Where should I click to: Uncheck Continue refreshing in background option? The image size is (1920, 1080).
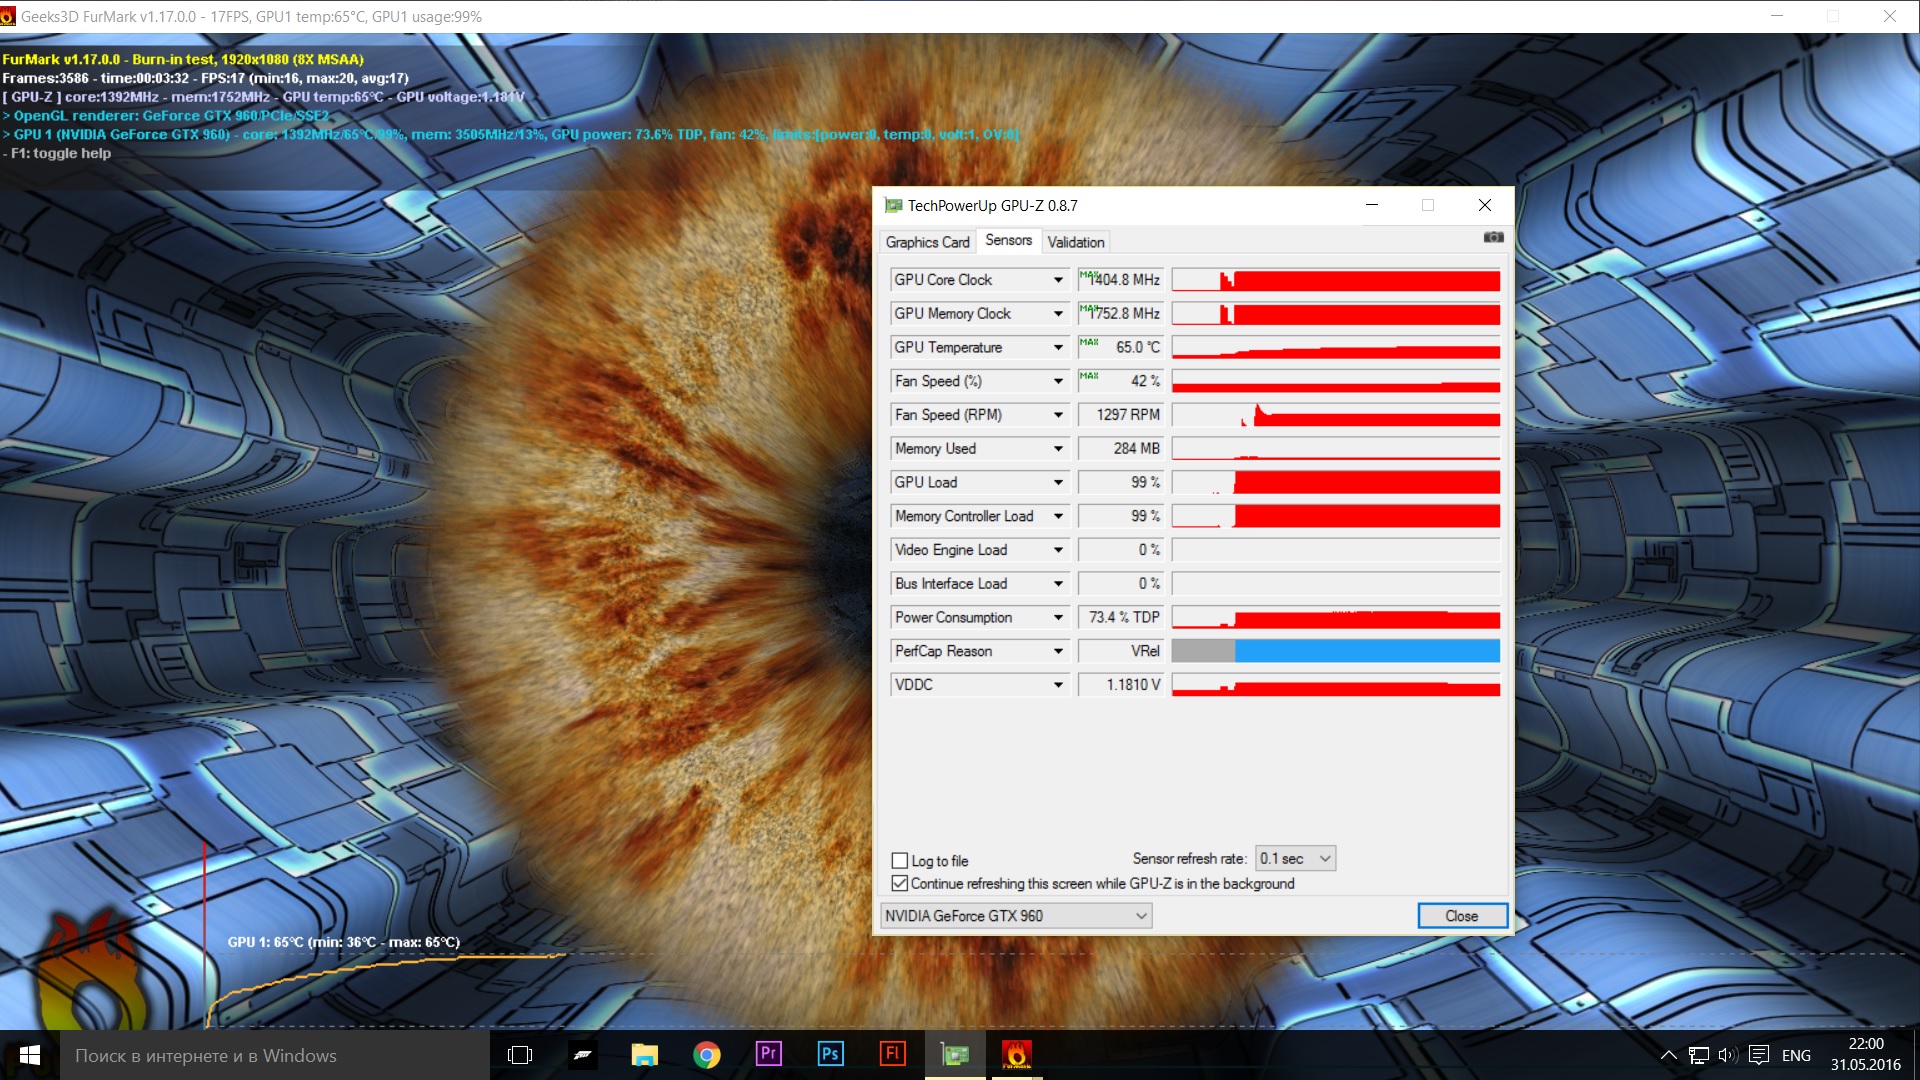(x=900, y=884)
